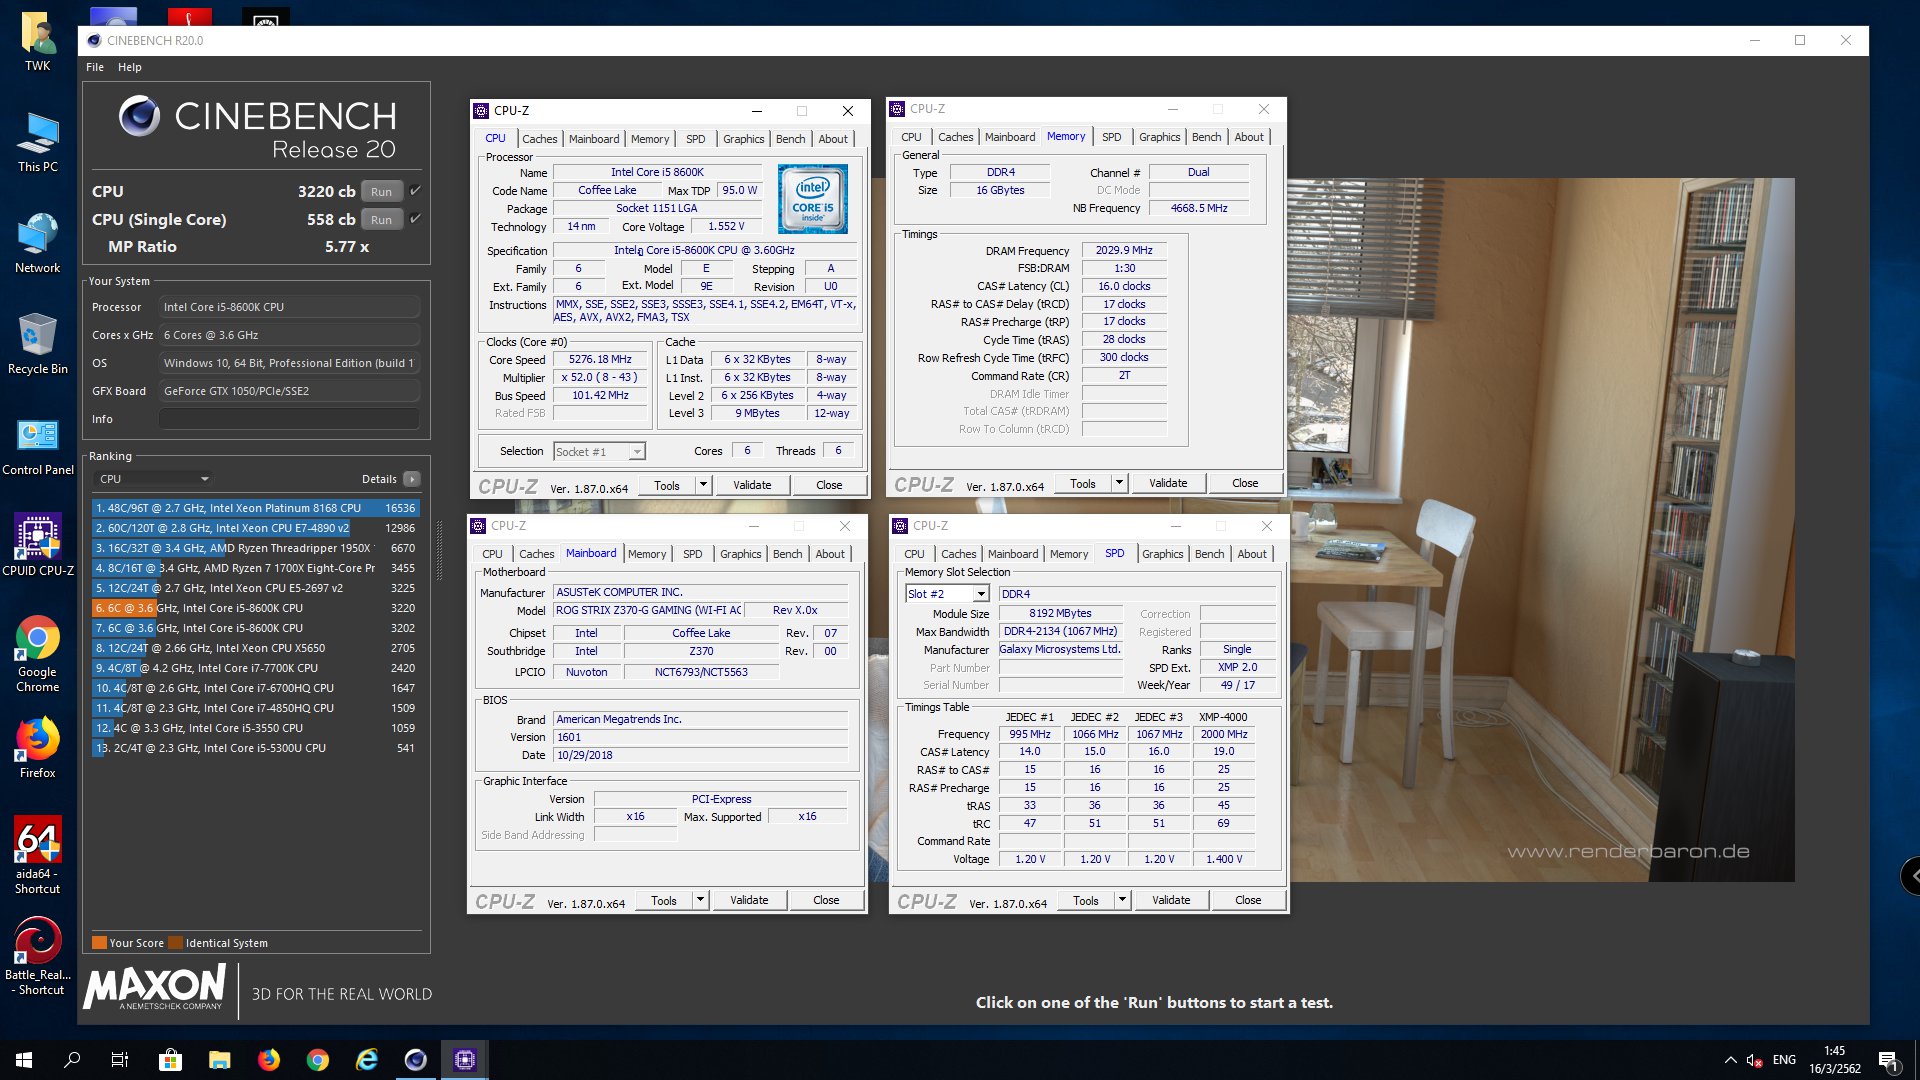Launch CPUID CPU-Z desktop shortcut
This screenshot has width=1920, height=1080.
(x=37, y=546)
